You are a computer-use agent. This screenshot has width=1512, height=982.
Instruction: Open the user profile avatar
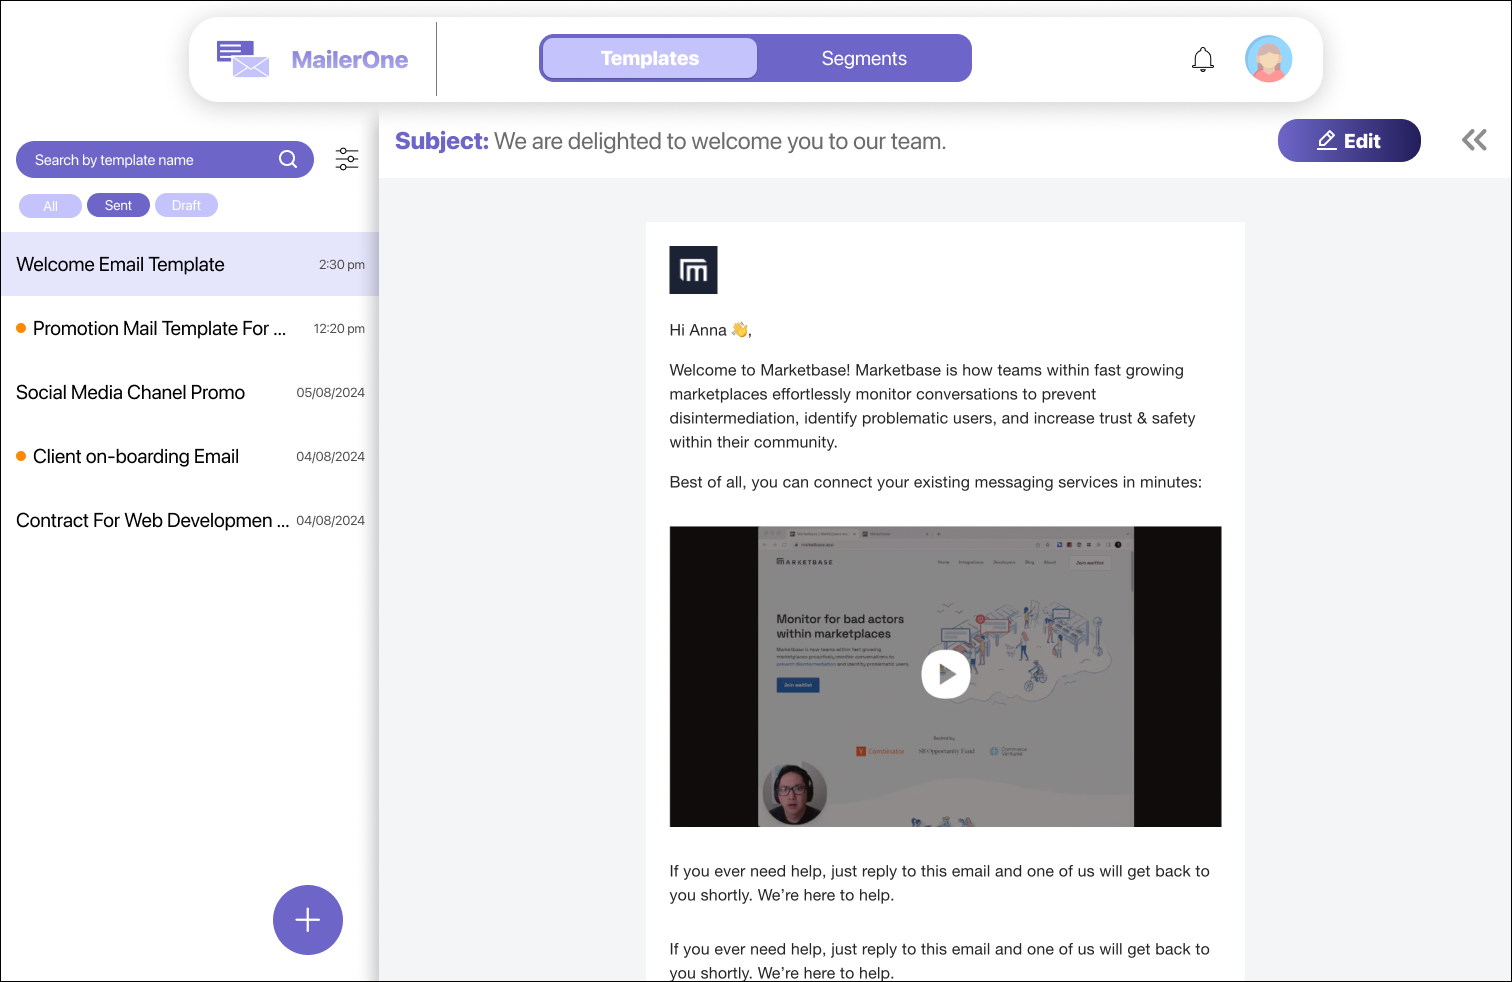[x=1268, y=59]
